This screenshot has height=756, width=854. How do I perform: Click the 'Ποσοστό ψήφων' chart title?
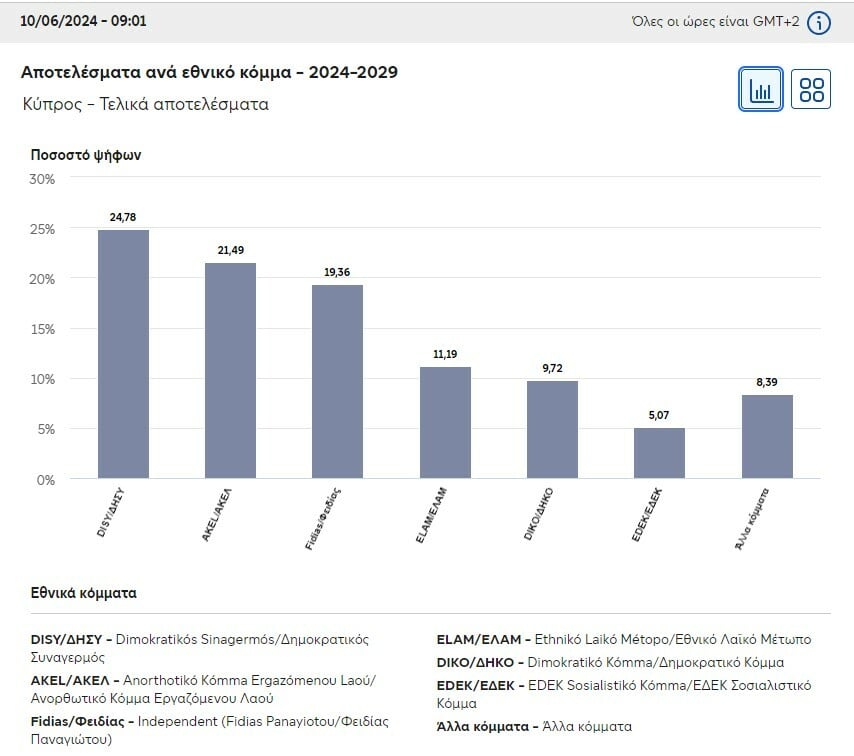click(86, 155)
